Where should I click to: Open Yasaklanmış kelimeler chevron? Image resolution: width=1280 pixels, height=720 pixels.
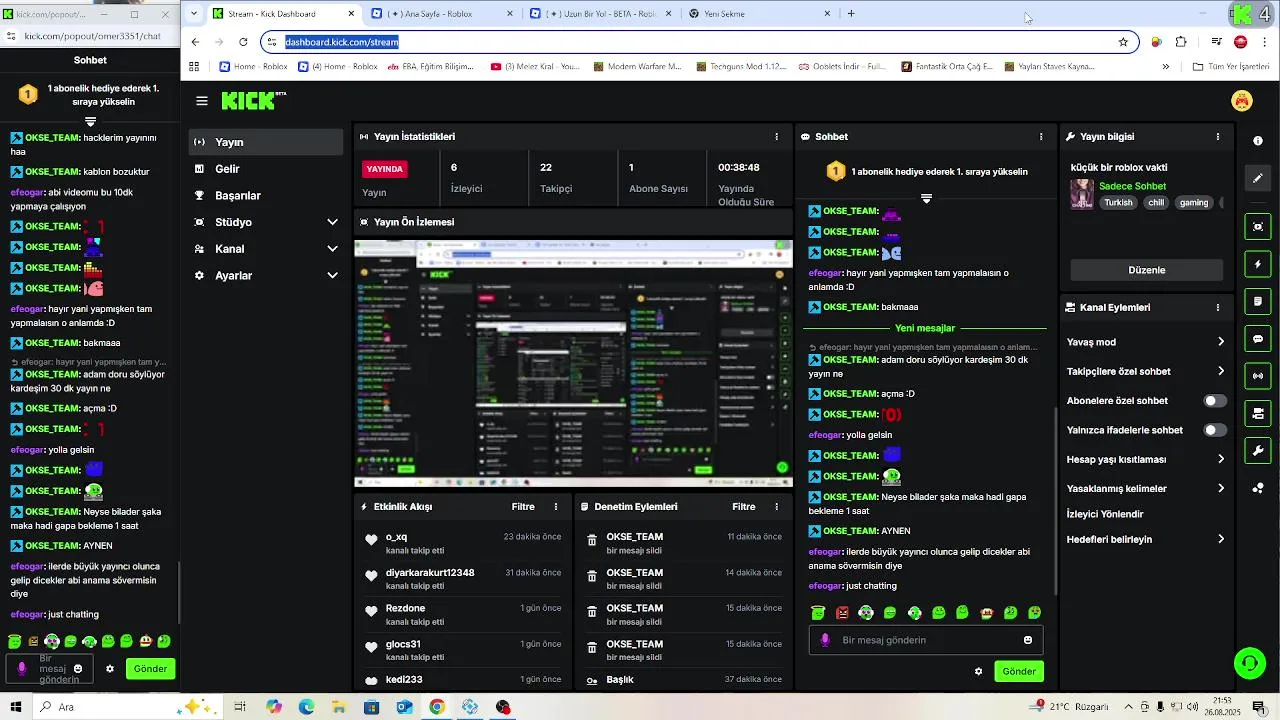pos(1221,488)
